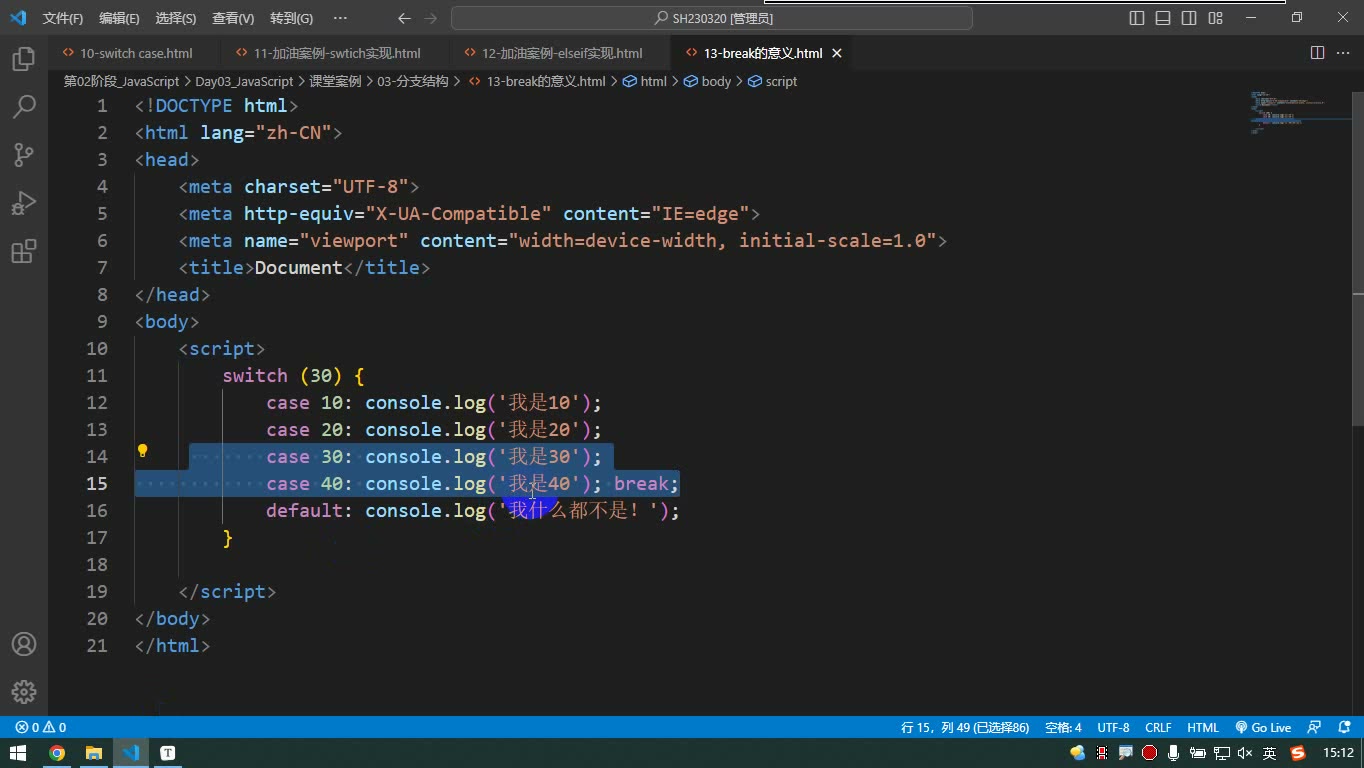Open the notifications bell in status bar
Image resolution: width=1364 pixels, height=768 pixels.
click(x=1343, y=727)
